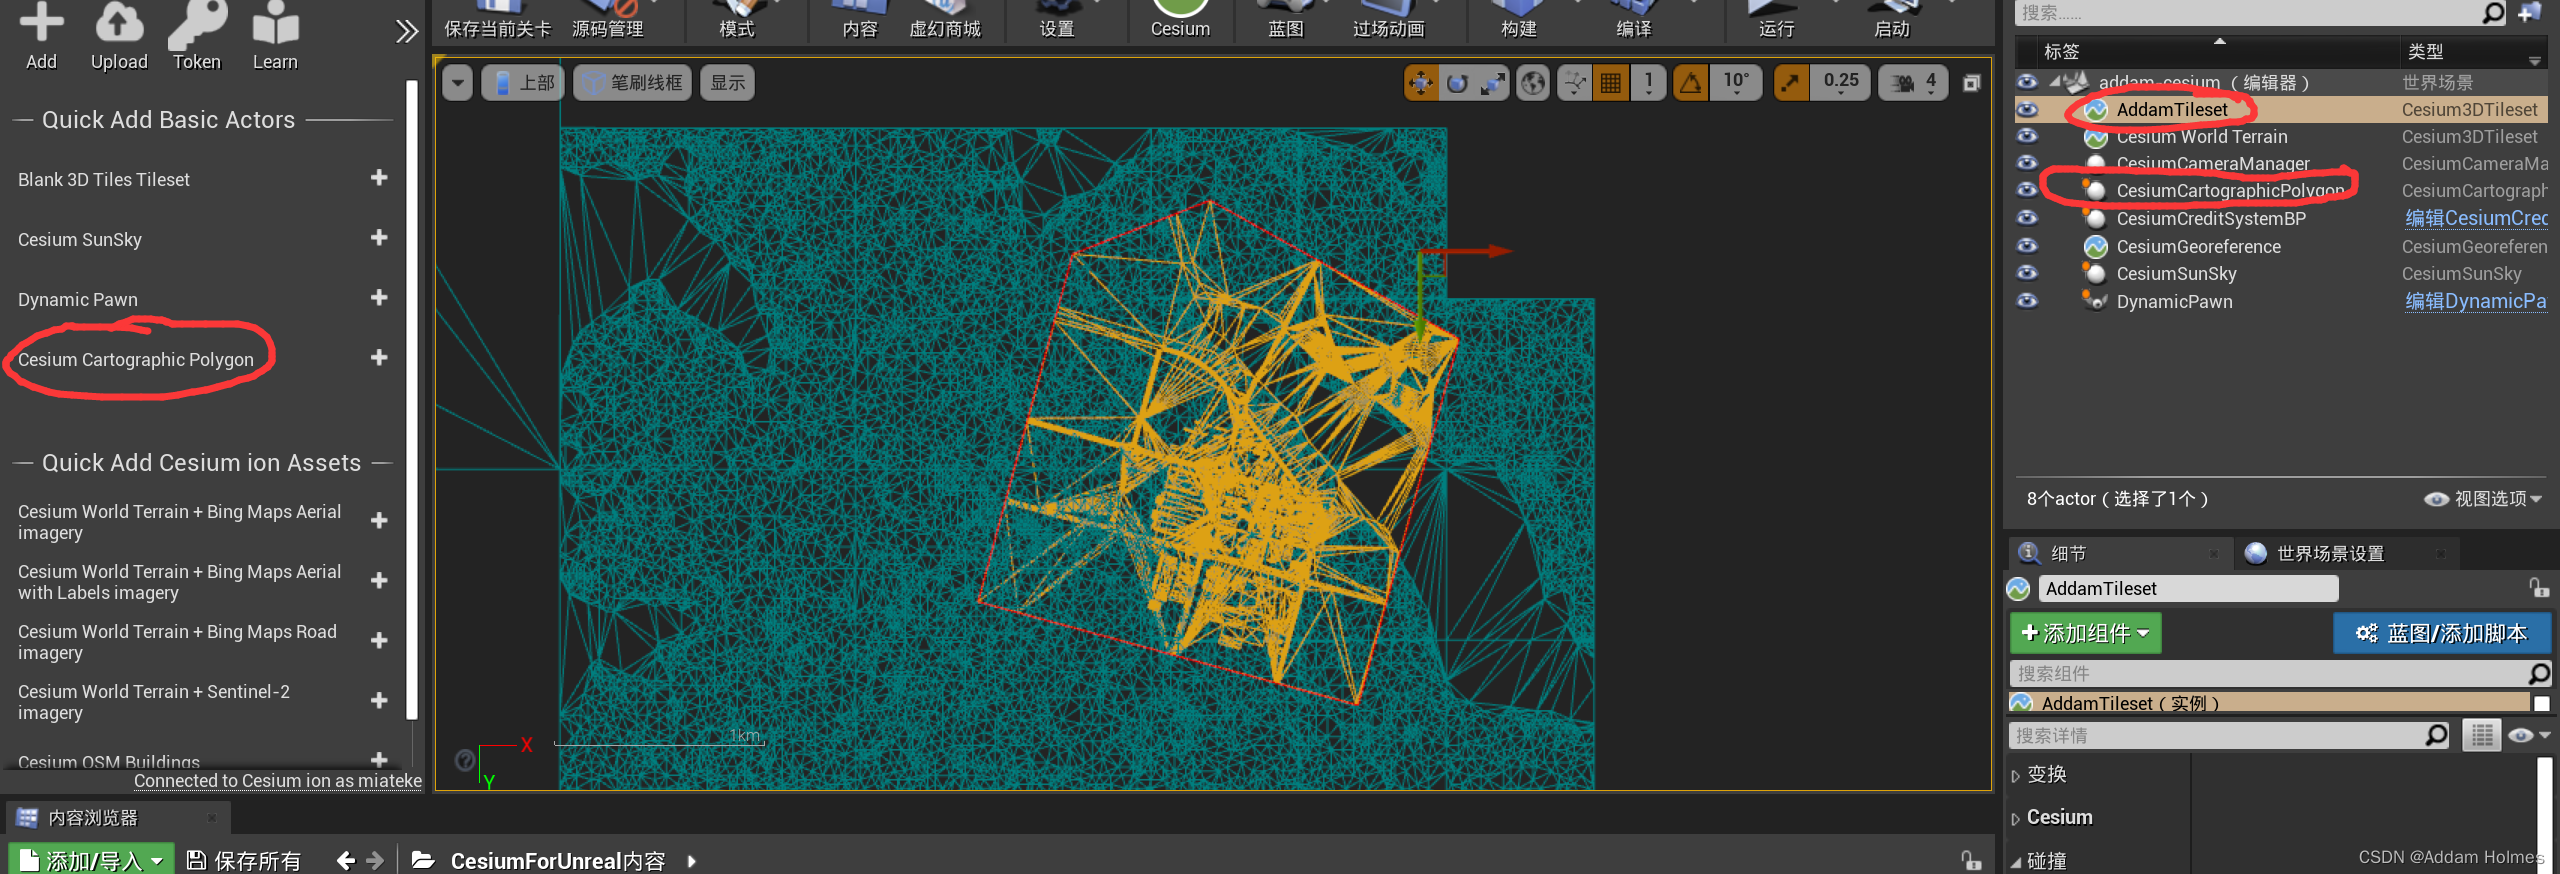This screenshot has width=2560, height=874.
Task: Expand the Transform (变换) section
Action: click(x=2016, y=775)
